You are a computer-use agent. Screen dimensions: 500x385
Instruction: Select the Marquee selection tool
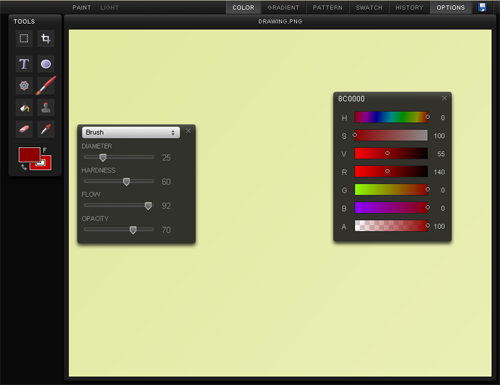click(x=24, y=38)
